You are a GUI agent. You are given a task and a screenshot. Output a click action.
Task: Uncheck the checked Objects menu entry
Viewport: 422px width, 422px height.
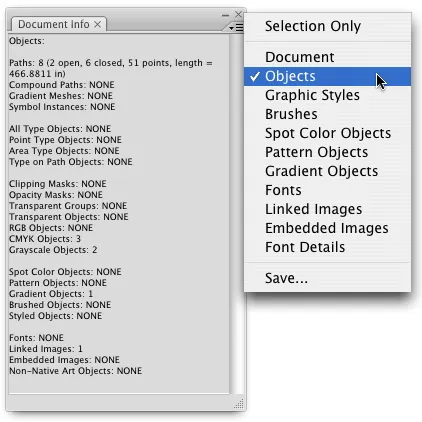coord(327,76)
